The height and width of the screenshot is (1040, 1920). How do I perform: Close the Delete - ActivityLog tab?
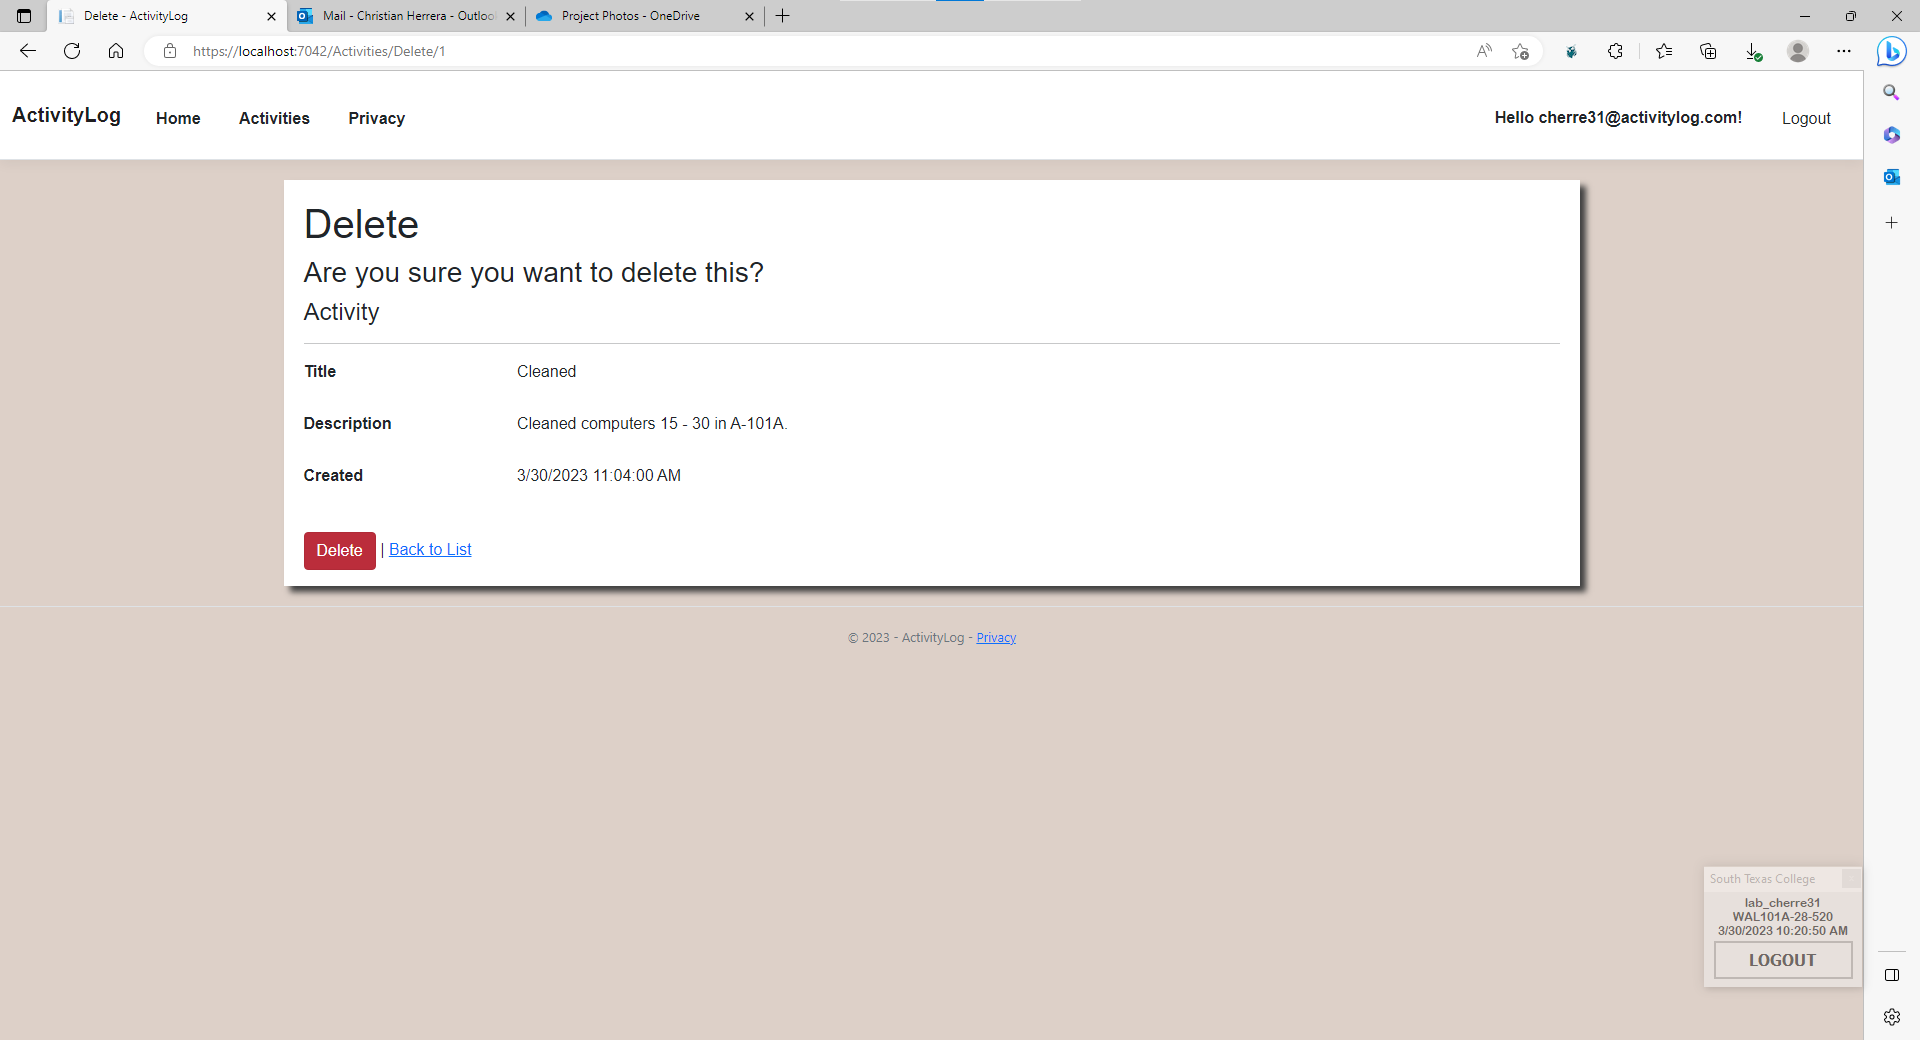(x=271, y=16)
